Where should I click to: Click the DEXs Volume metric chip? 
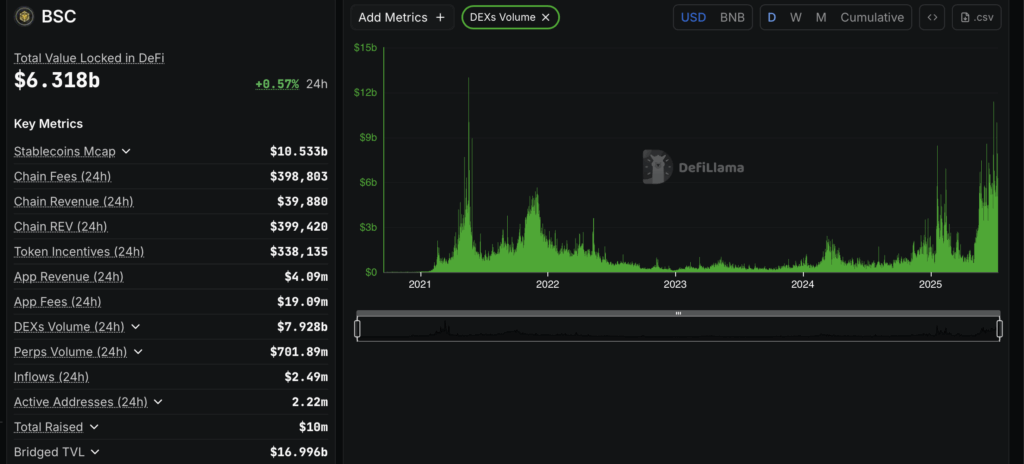pos(510,18)
